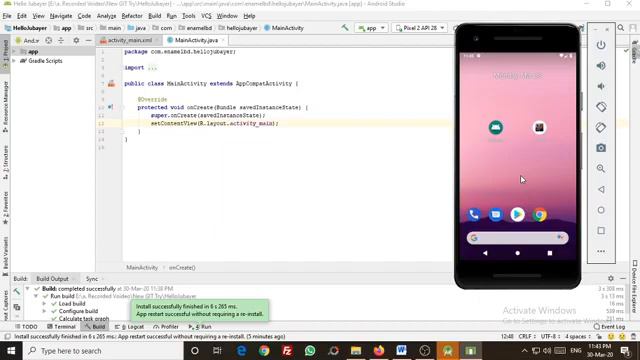Open the app run configuration dropdown
The image size is (640, 360).
point(371,28)
